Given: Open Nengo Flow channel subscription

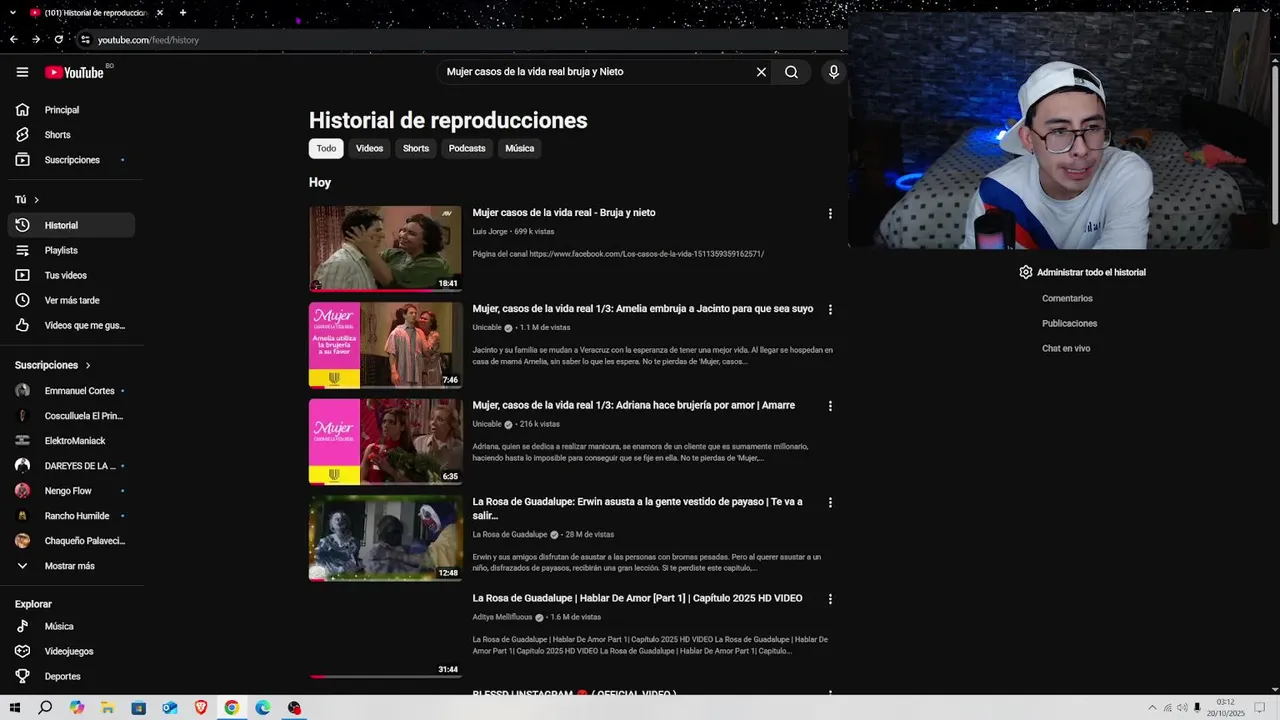Looking at the screenshot, I should tap(71, 491).
